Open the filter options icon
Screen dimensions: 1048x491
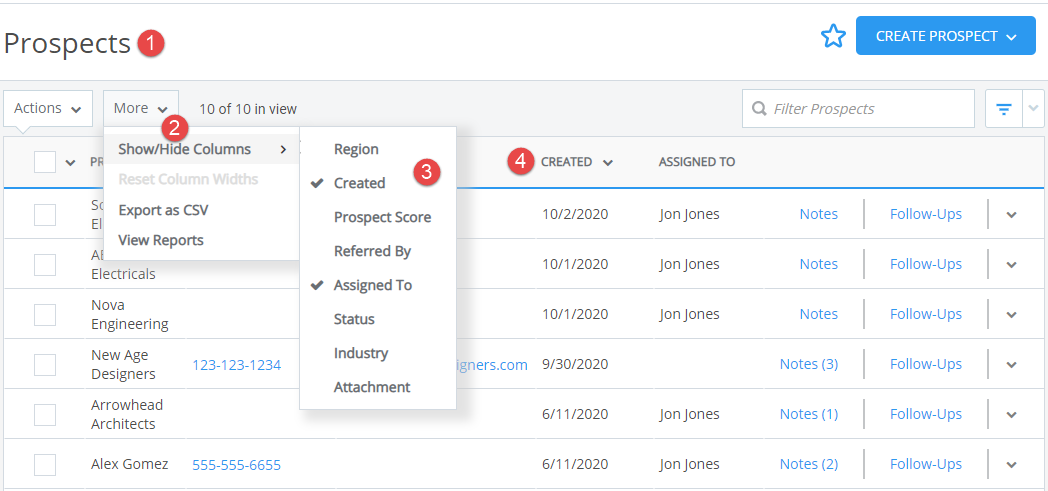click(1003, 109)
